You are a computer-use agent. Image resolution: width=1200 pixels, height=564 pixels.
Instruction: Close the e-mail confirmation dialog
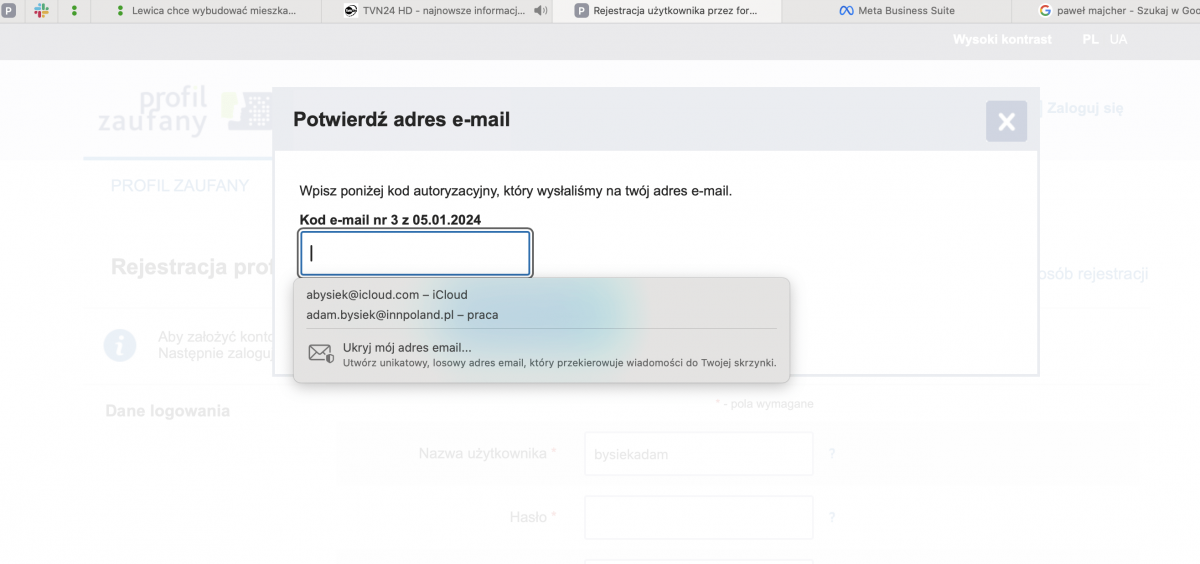(x=1006, y=122)
